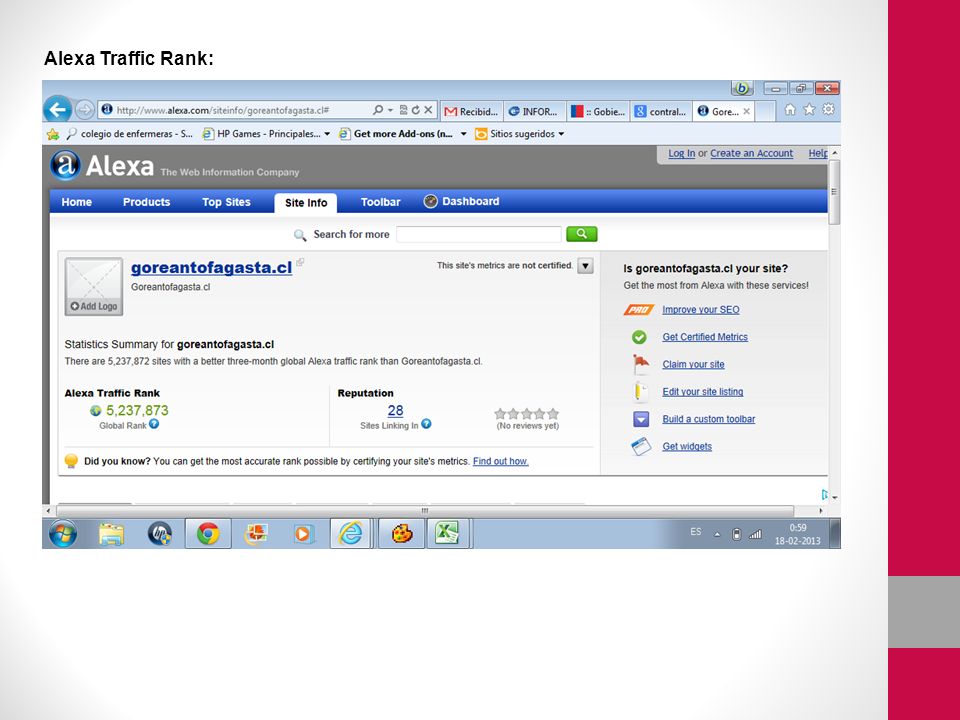The image size is (960, 720).
Task: Click the compatibility view icon in address bar
Action: pyautogui.click(x=403, y=110)
